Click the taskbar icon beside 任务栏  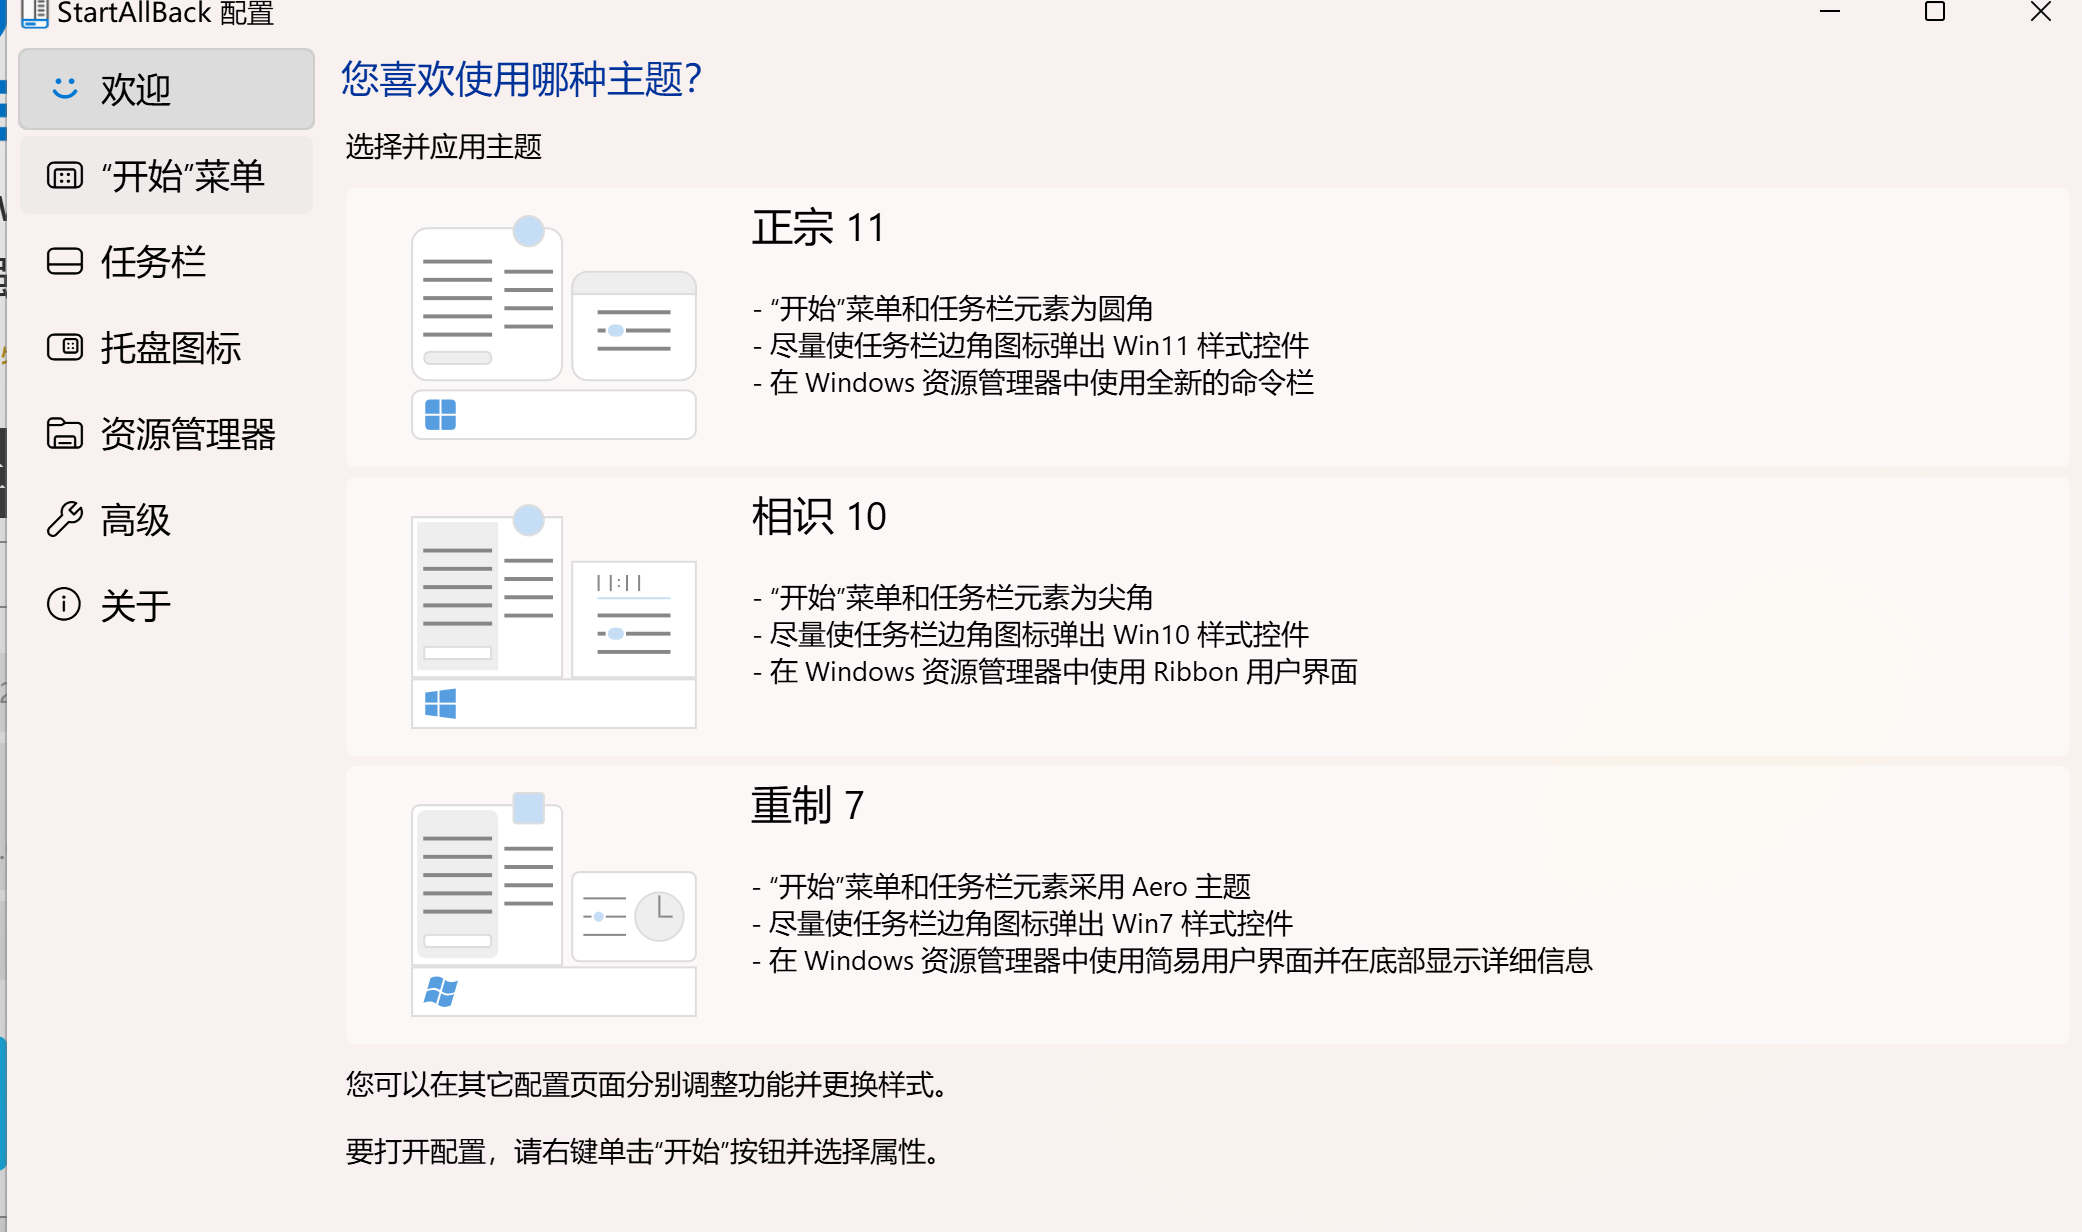point(65,262)
